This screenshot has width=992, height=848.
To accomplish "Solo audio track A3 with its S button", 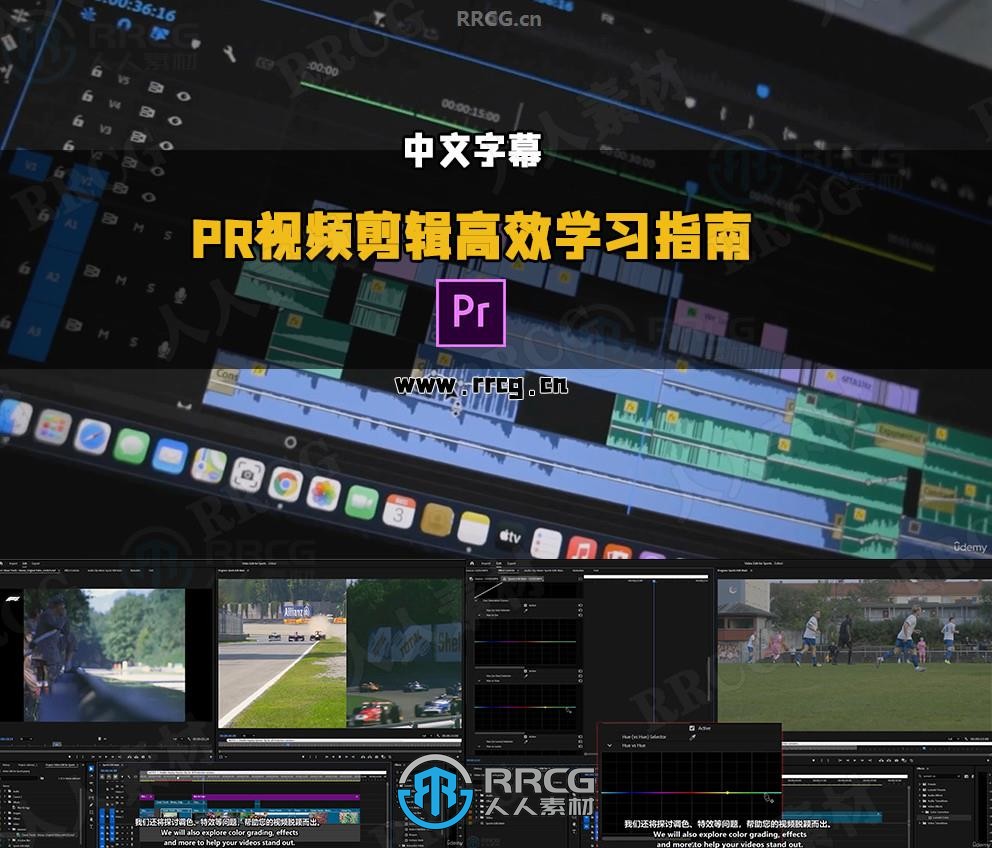I will tap(133, 342).
